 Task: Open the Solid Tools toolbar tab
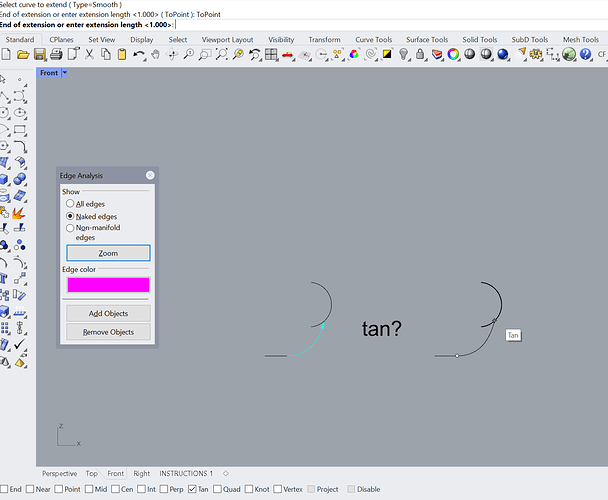click(480, 40)
